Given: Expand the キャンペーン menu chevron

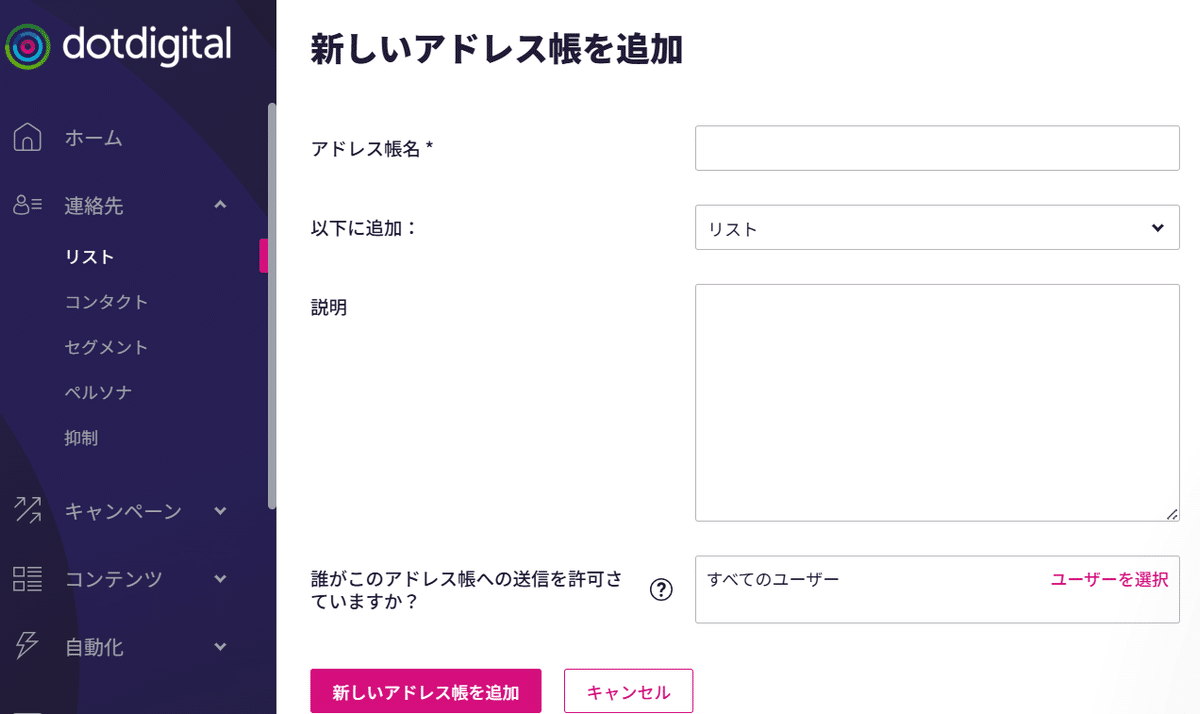Looking at the screenshot, I should (x=219, y=510).
